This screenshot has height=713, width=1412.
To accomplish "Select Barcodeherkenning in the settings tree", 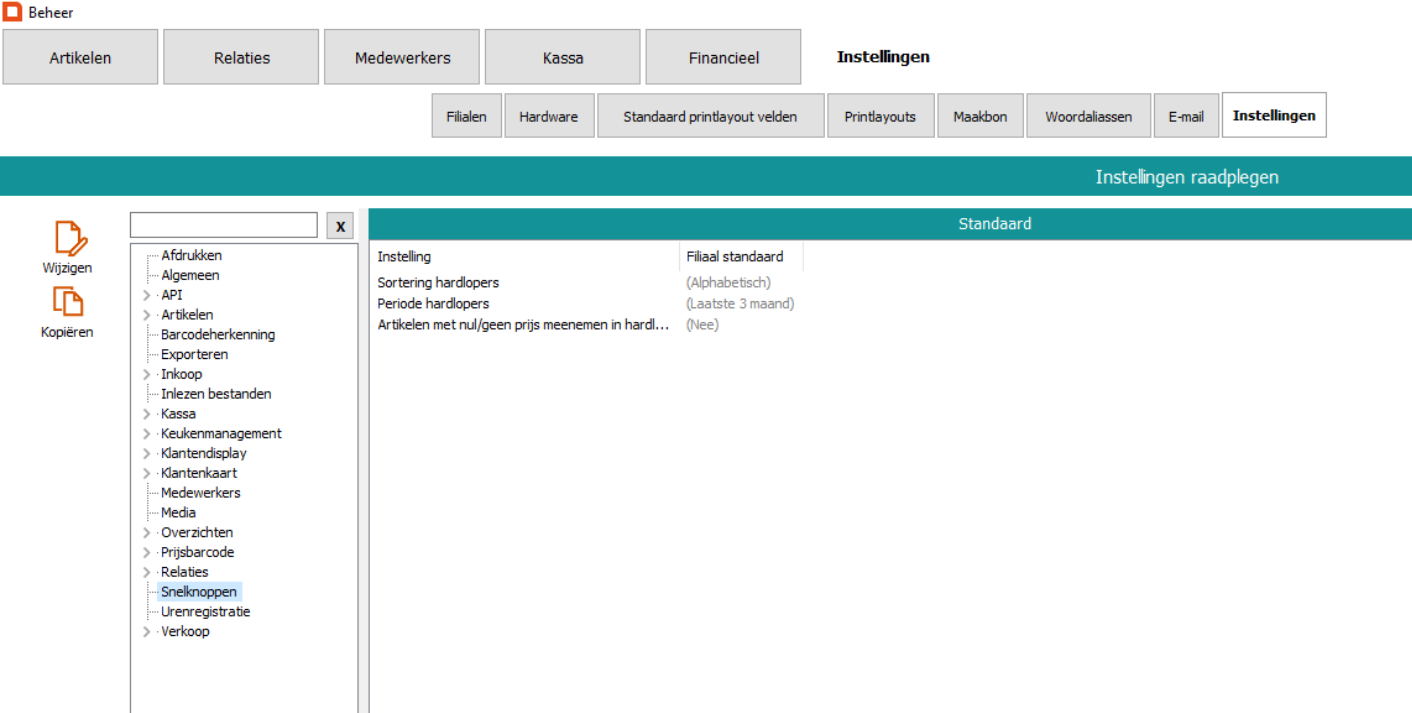I will pyautogui.click(x=217, y=335).
